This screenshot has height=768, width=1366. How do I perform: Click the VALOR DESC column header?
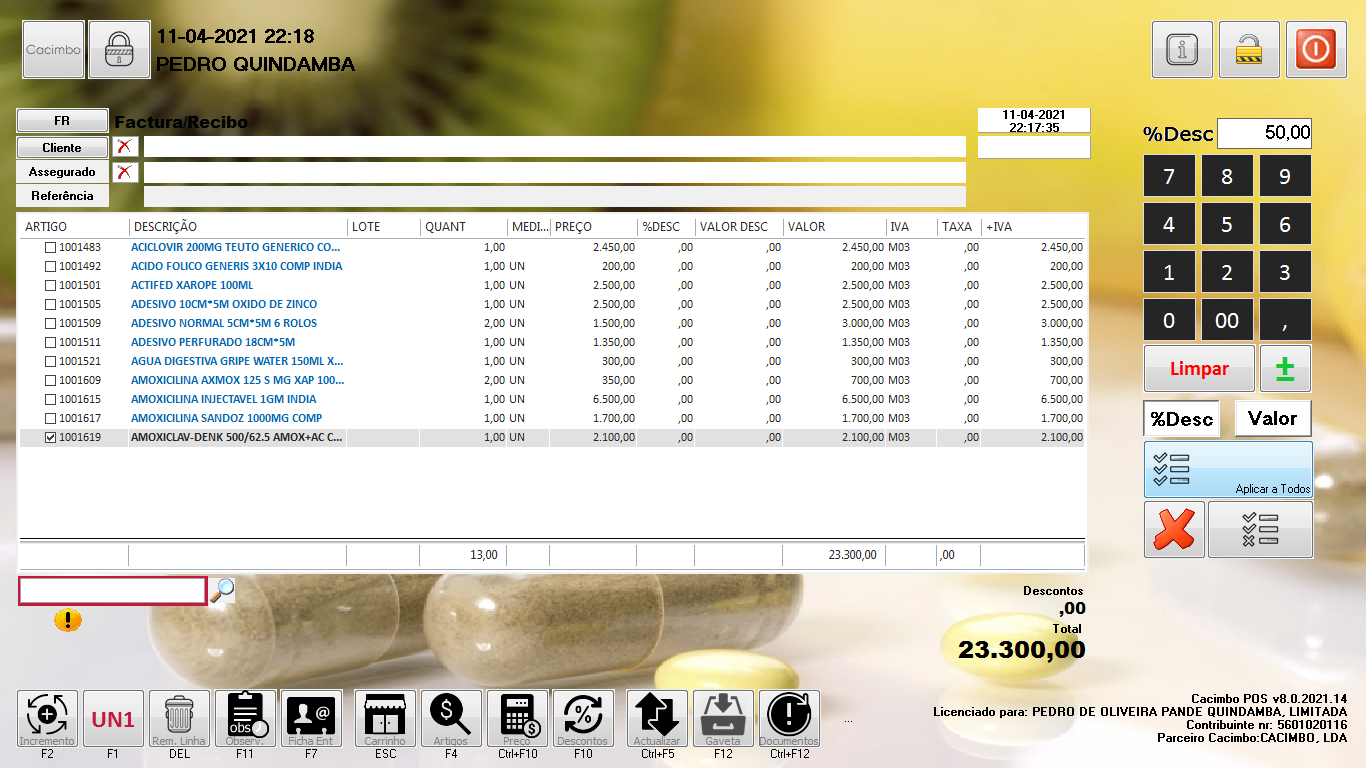pyautogui.click(x=739, y=227)
